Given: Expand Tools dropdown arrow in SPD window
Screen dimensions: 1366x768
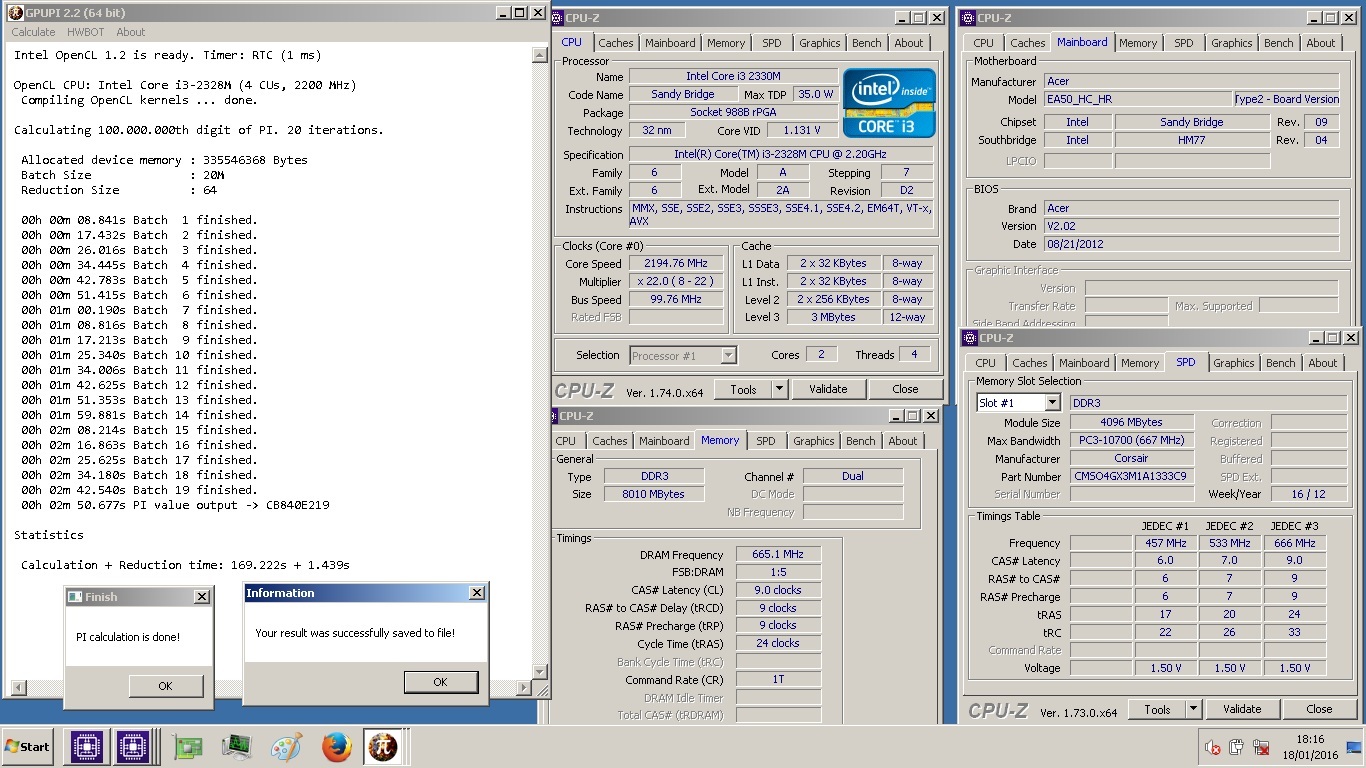Looking at the screenshot, I should click(1193, 709).
